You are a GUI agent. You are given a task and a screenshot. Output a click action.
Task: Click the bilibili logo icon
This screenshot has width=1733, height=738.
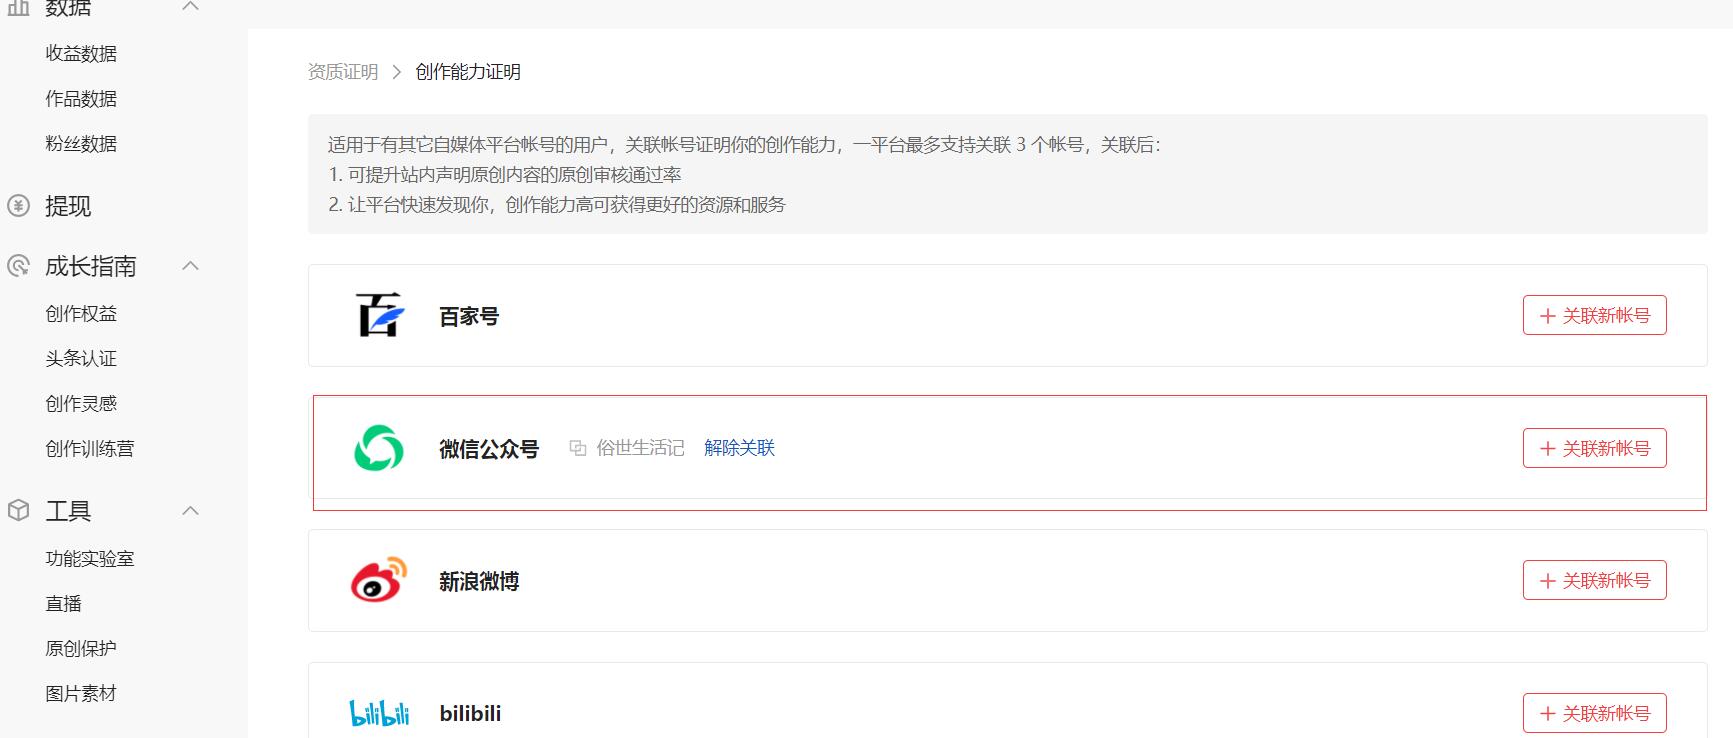(x=379, y=713)
